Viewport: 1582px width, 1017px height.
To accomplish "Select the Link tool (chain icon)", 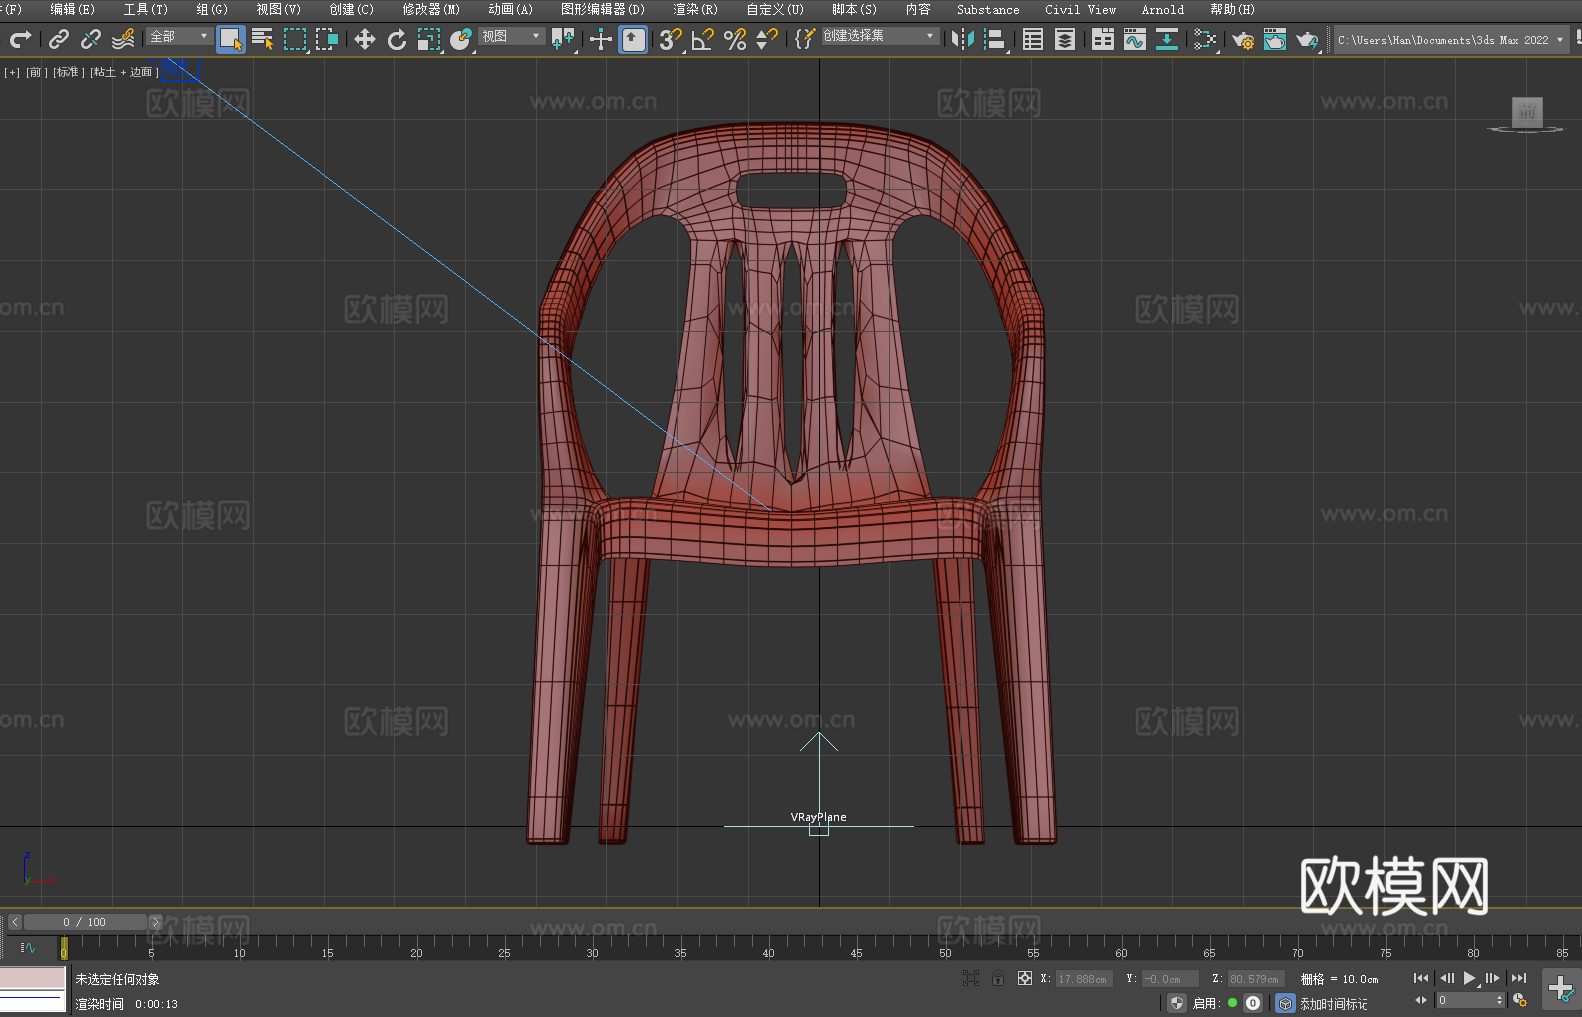I will pos(59,39).
